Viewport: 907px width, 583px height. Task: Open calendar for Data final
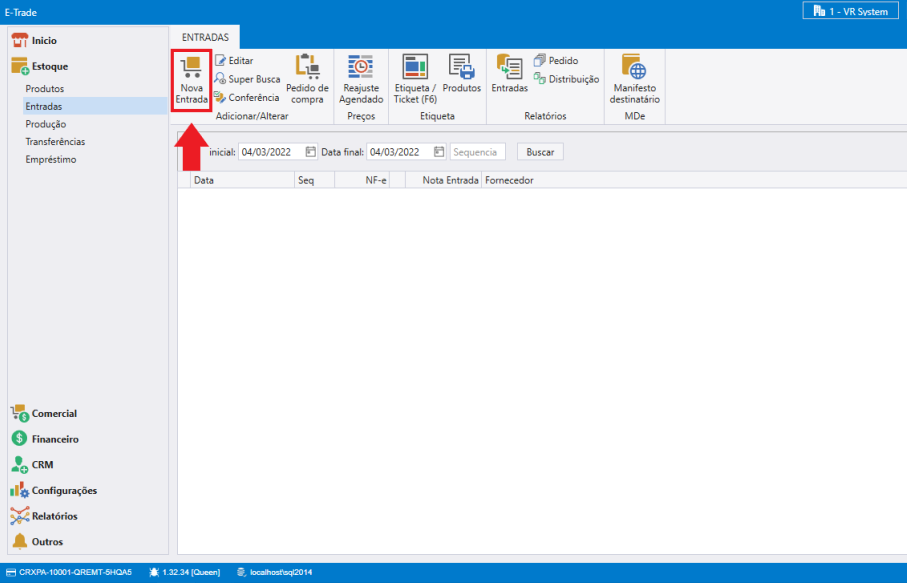439,152
